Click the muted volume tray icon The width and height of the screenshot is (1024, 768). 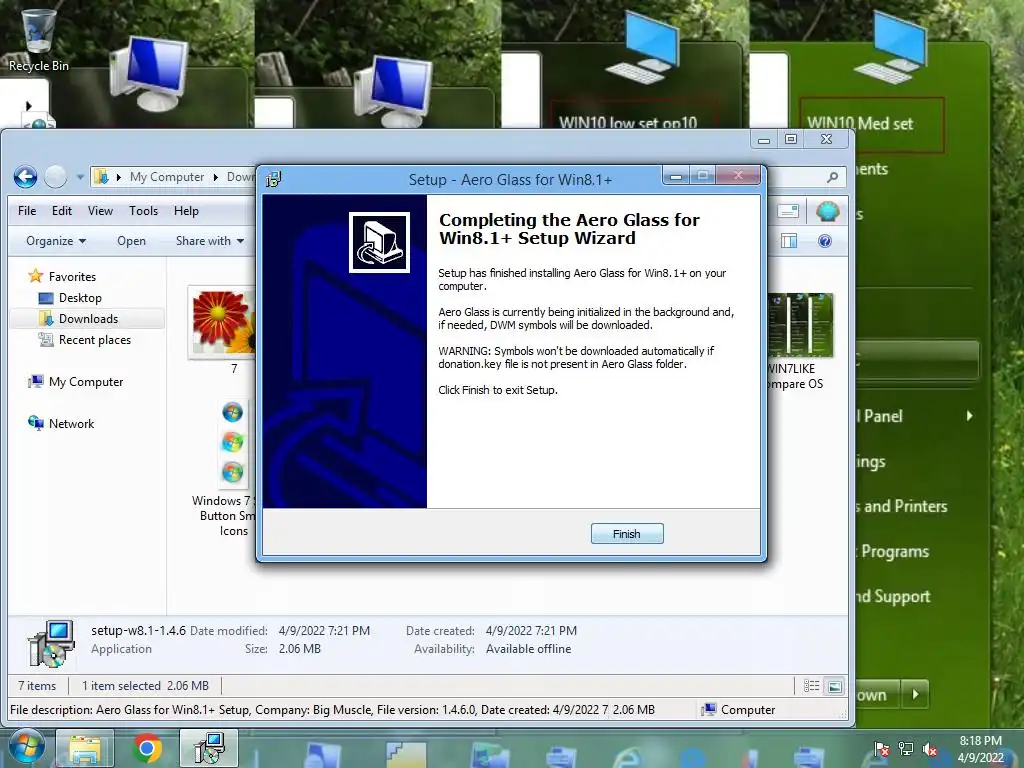[930, 749]
